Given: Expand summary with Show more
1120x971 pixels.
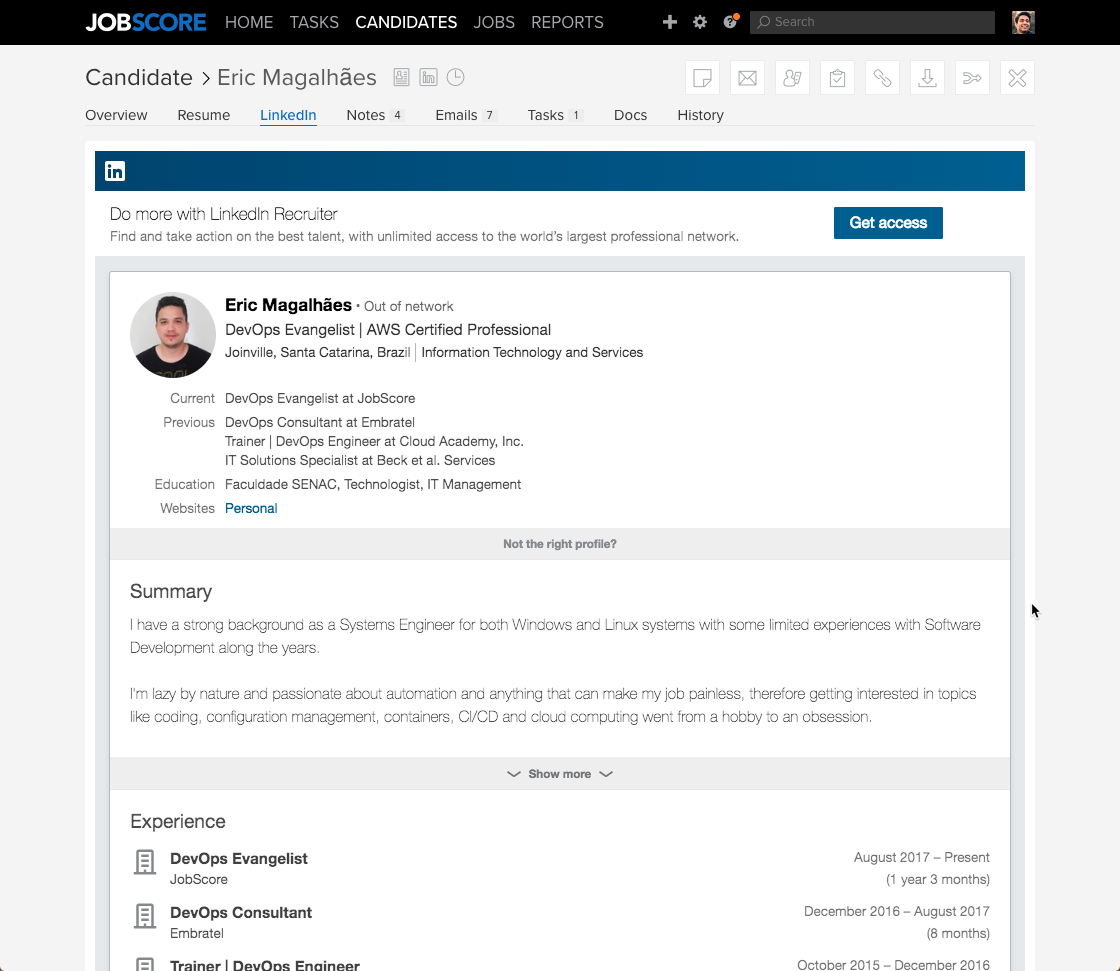Looking at the screenshot, I should [559, 774].
